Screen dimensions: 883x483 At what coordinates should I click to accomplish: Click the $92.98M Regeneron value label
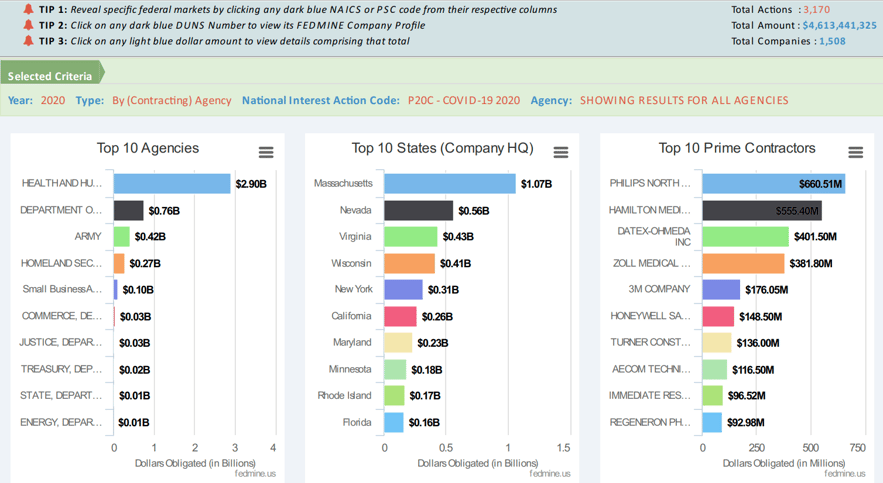point(746,423)
